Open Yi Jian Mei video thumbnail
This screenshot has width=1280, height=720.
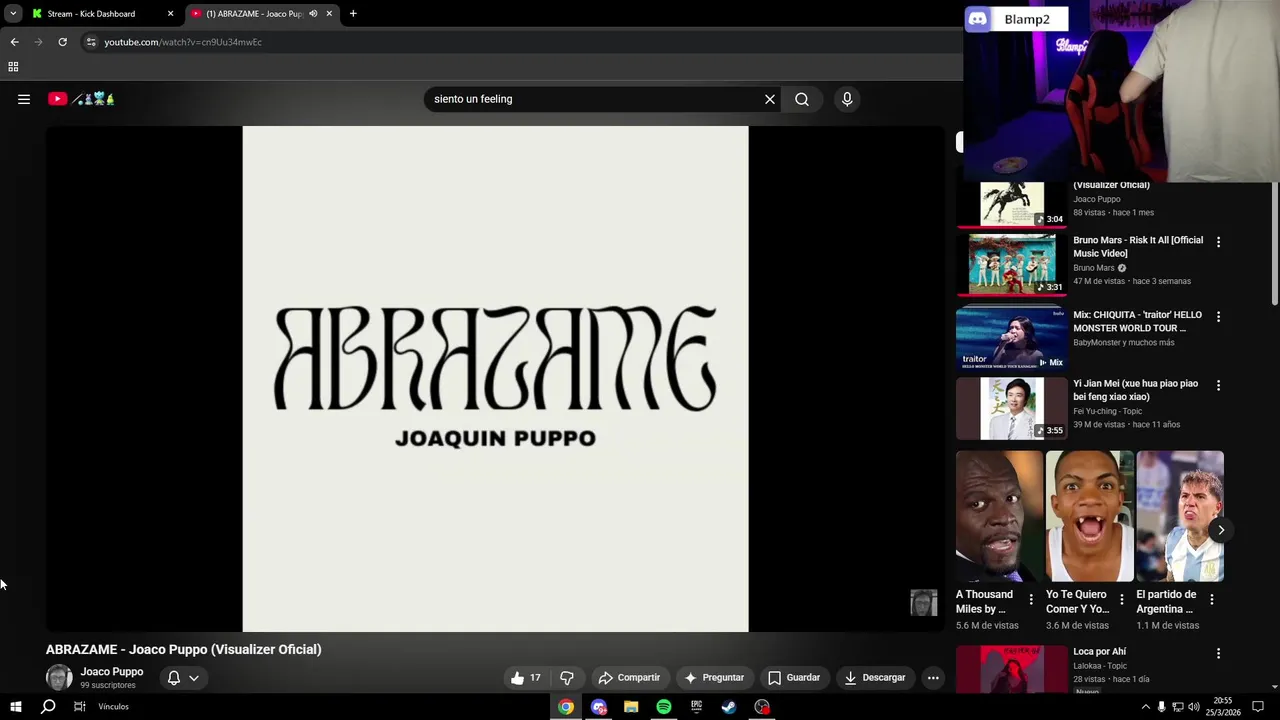(x=1012, y=408)
